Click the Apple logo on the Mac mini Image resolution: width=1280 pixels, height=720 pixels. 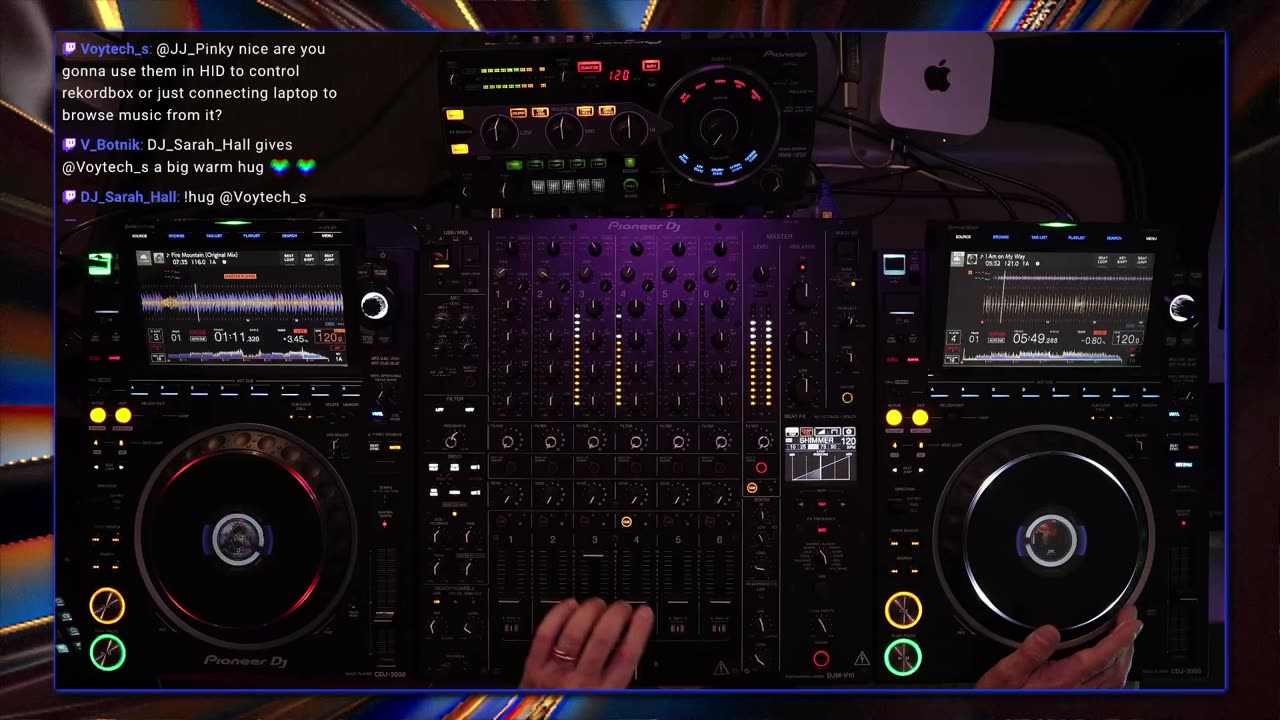(937, 75)
